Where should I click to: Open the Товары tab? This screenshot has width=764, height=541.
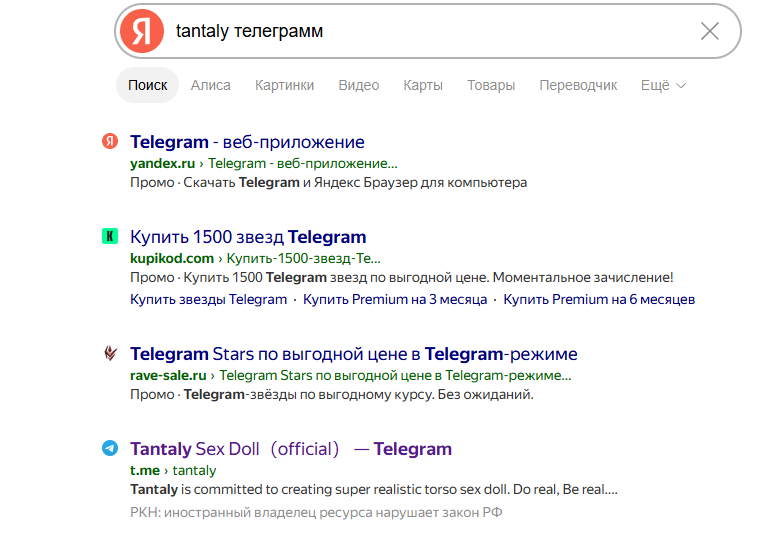491,85
